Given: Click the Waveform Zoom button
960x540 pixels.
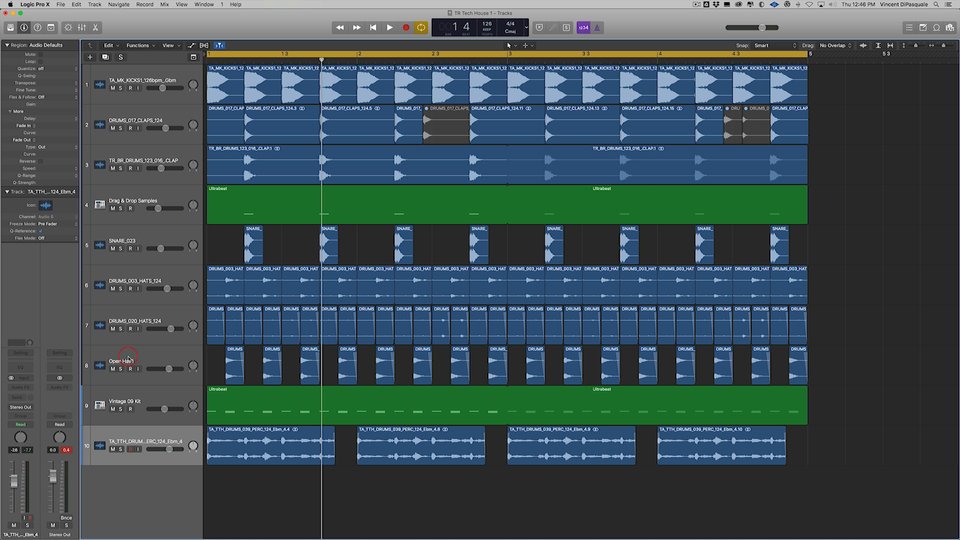Looking at the screenshot, I should point(863,45).
